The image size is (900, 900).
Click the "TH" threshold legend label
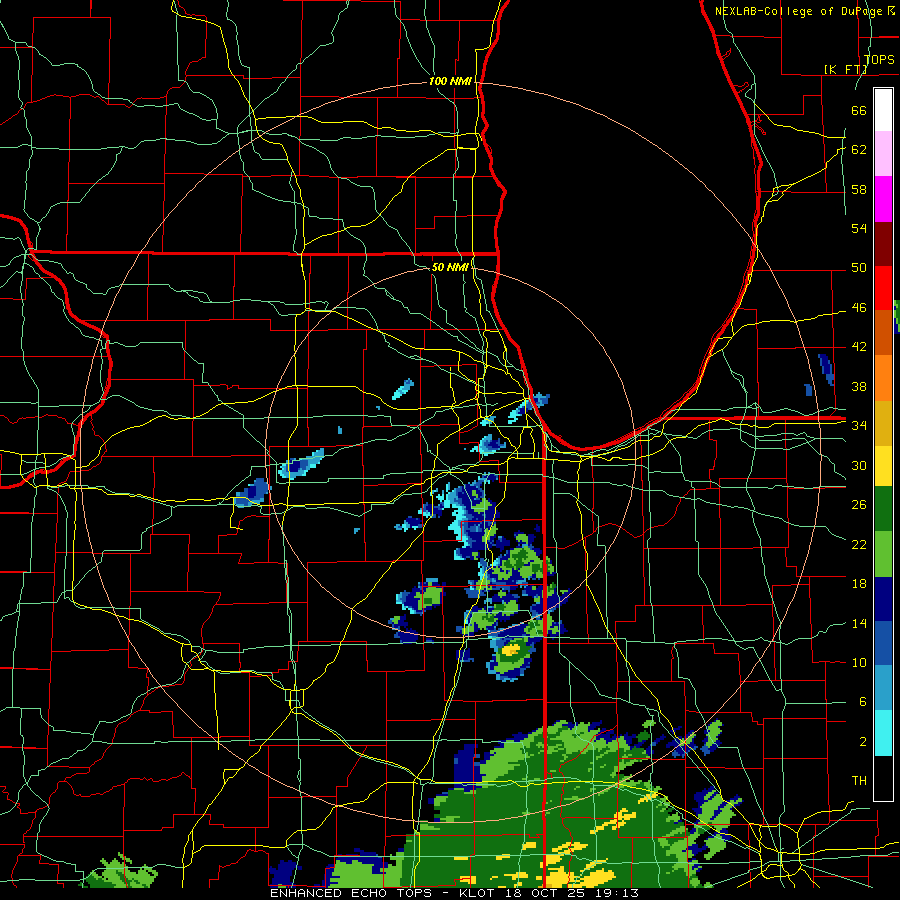(859, 781)
